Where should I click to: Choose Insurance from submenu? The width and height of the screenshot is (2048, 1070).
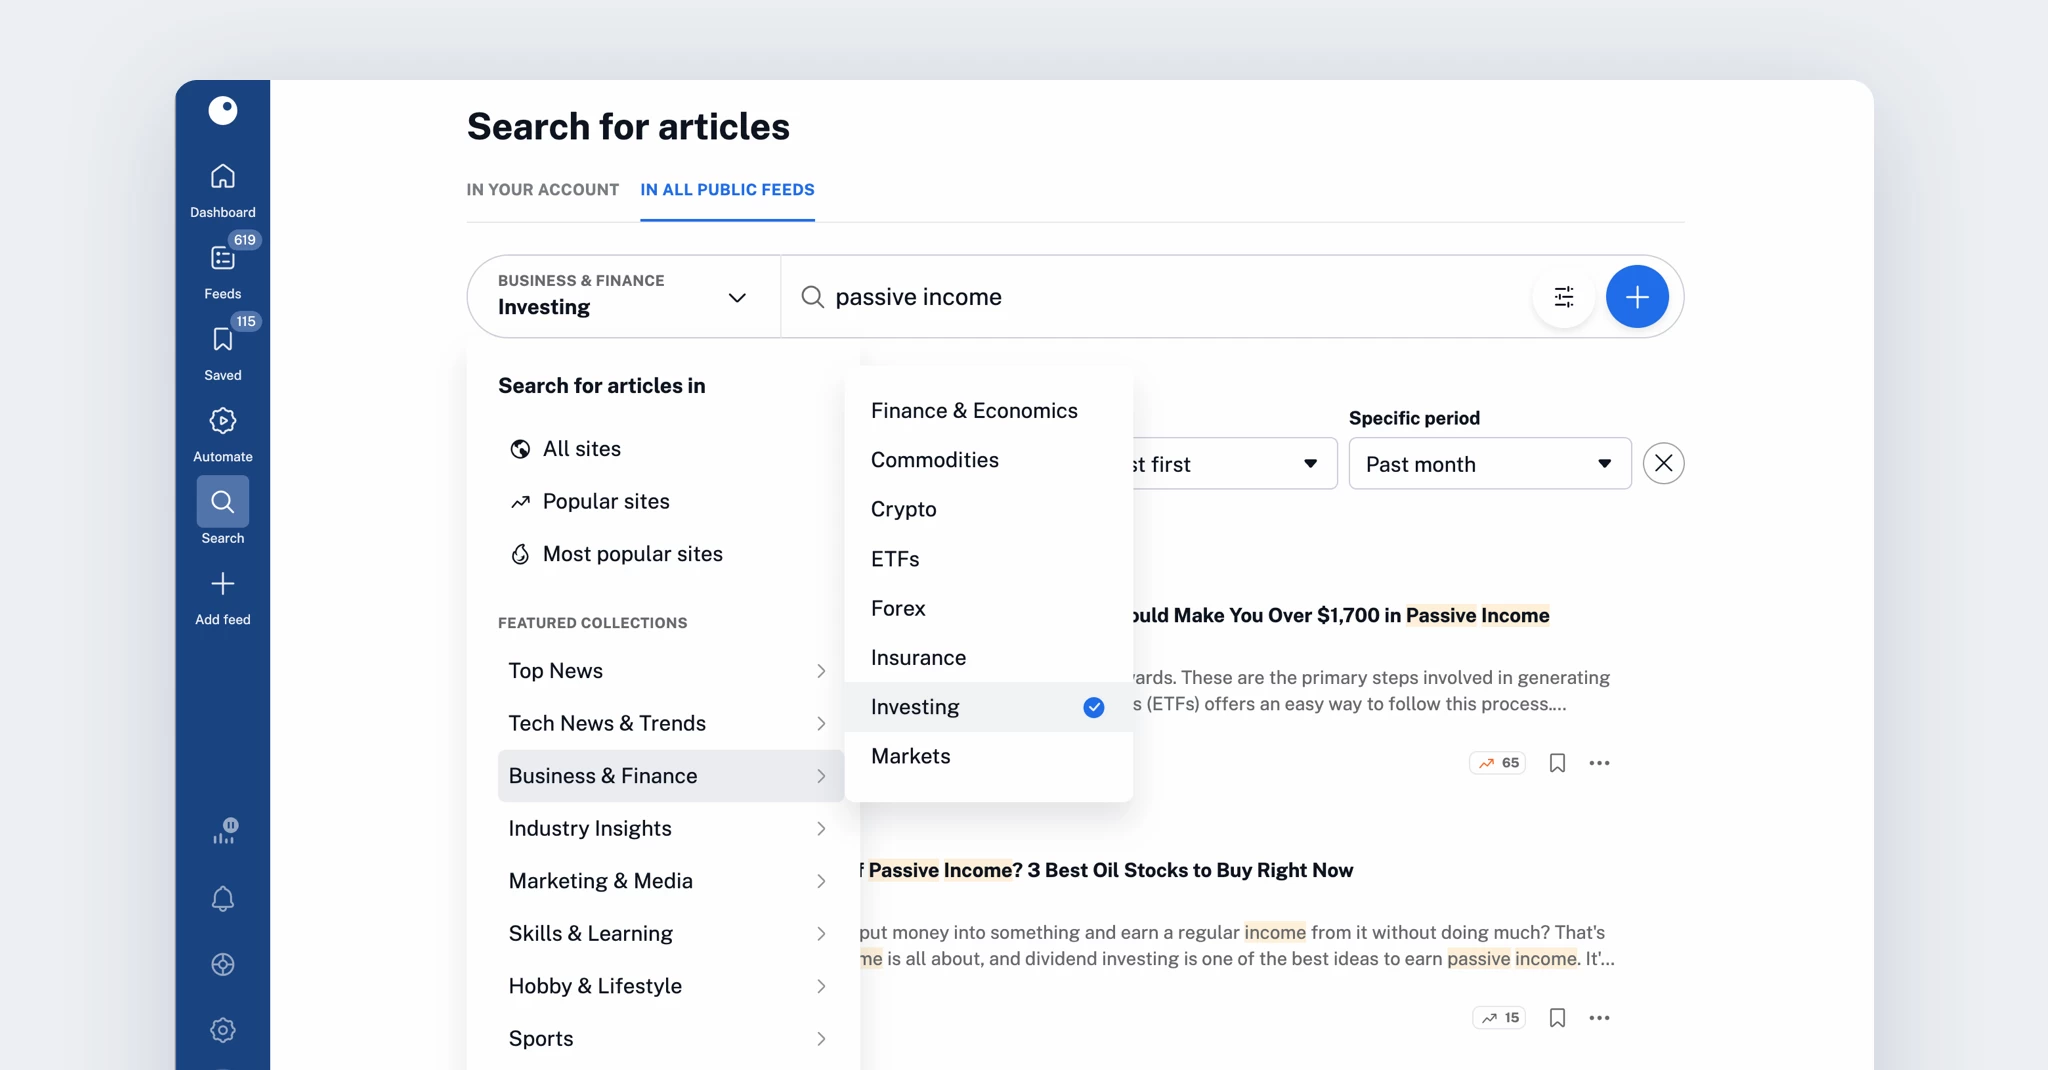point(988,658)
